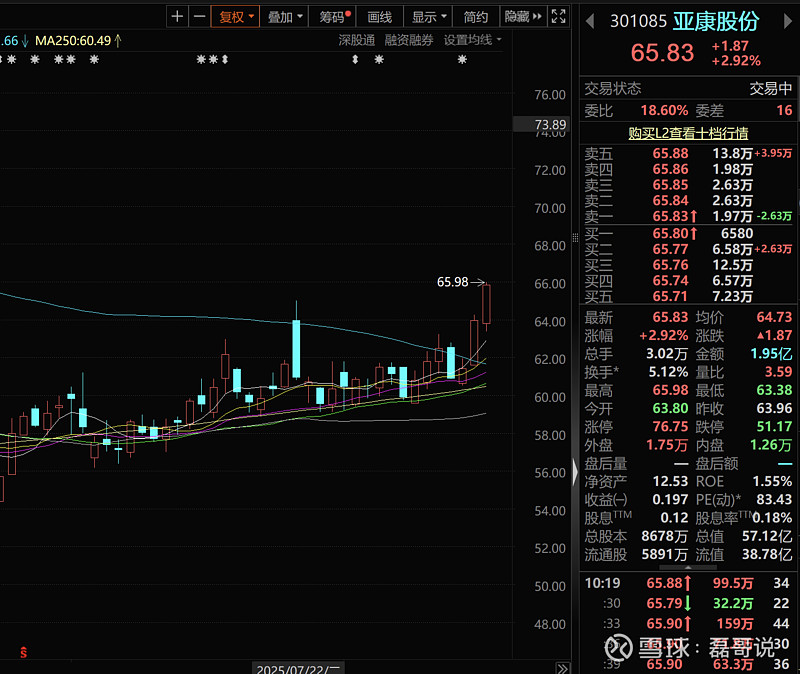This screenshot has width=800, height=674.
Task: Click the 金额 turnover value 1.95亿
Action: (x=771, y=354)
